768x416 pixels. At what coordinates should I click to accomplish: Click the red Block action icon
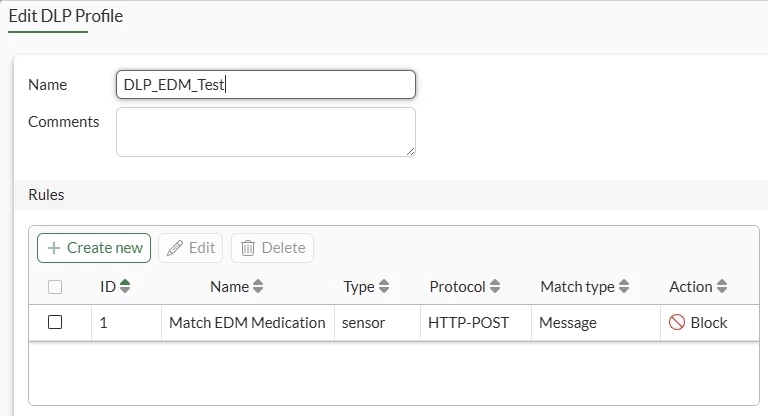tap(676, 322)
